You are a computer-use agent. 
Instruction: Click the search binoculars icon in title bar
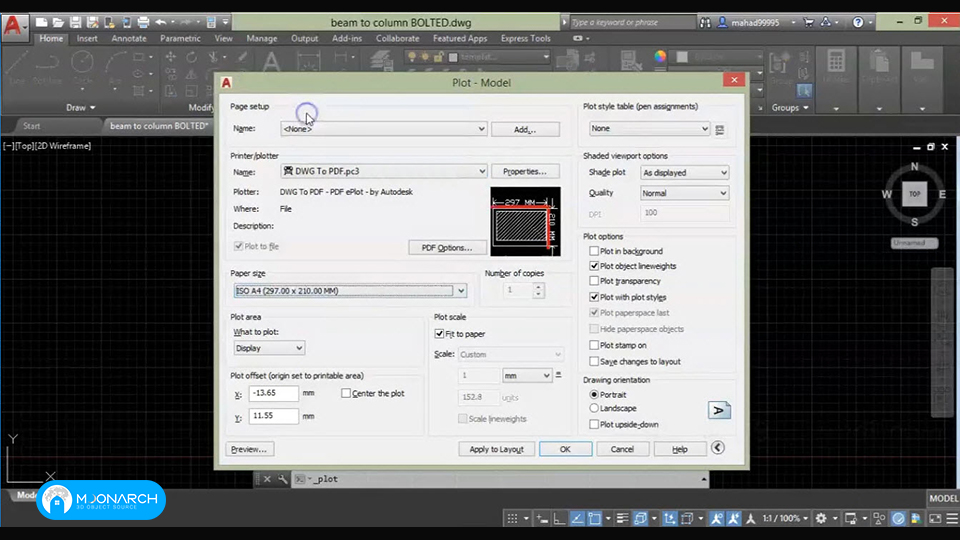click(x=705, y=23)
